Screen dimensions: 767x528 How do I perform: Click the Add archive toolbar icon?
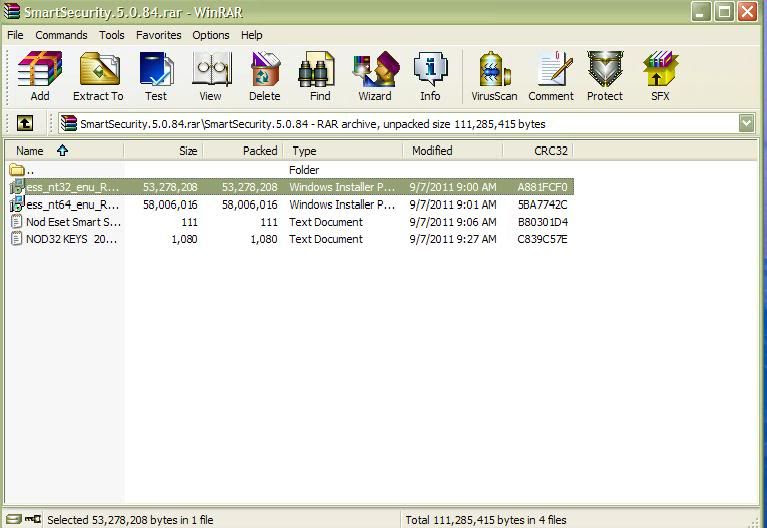coord(40,69)
